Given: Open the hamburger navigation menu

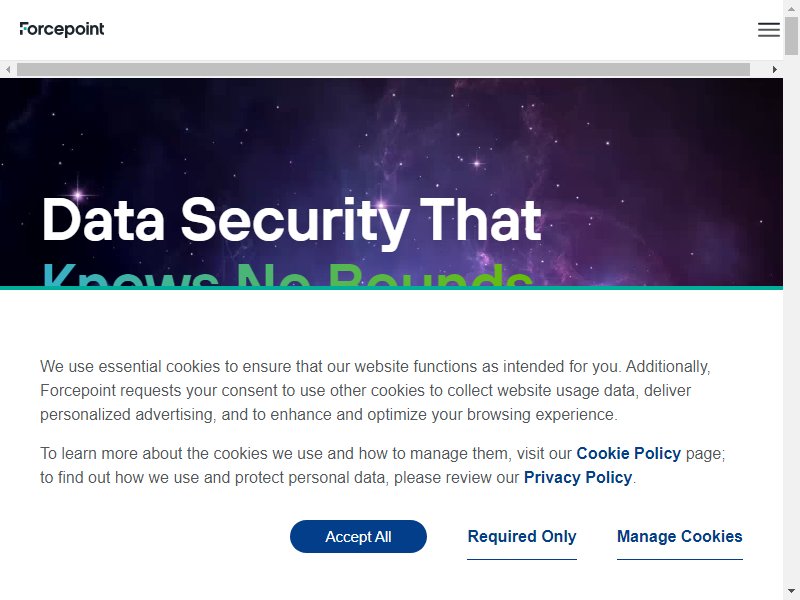Looking at the screenshot, I should [768, 30].
